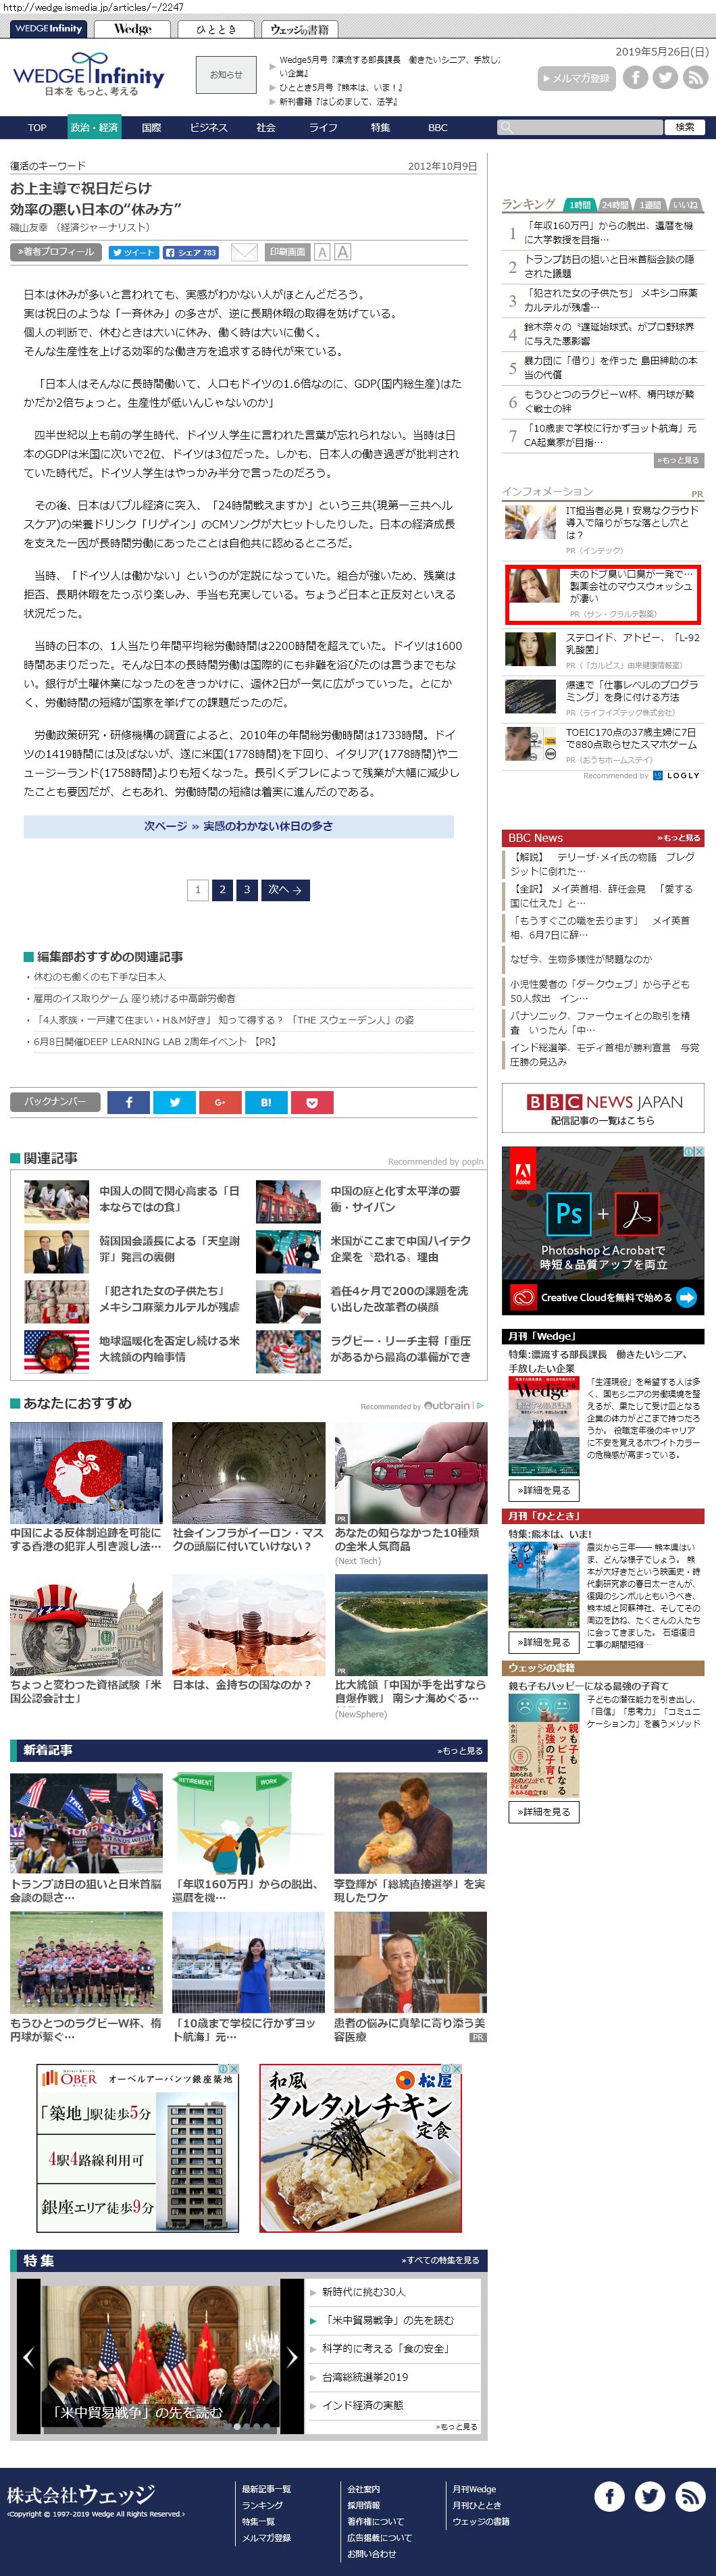Share the article with the blue Twitter bird button

(x=175, y=1102)
